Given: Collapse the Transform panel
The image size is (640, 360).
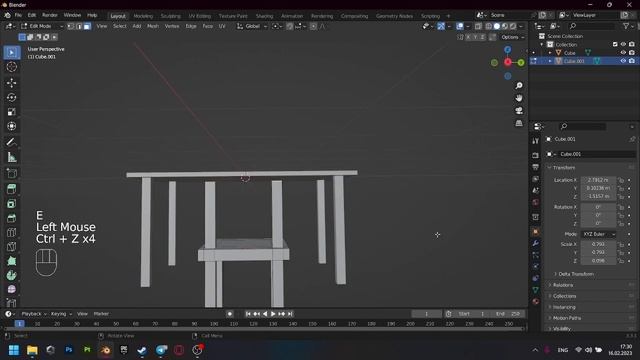Looking at the screenshot, I should [x=564, y=168].
